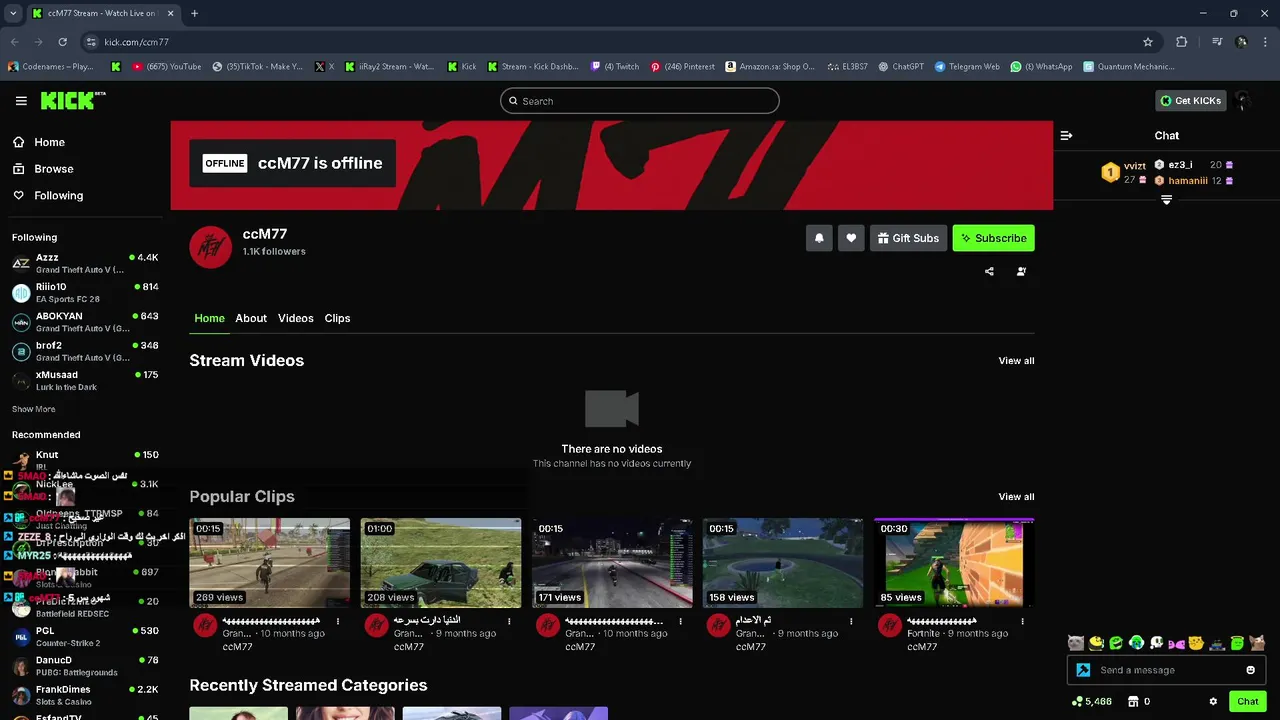View all Stream Videos
The image size is (1280, 720).
(x=1016, y=361)
